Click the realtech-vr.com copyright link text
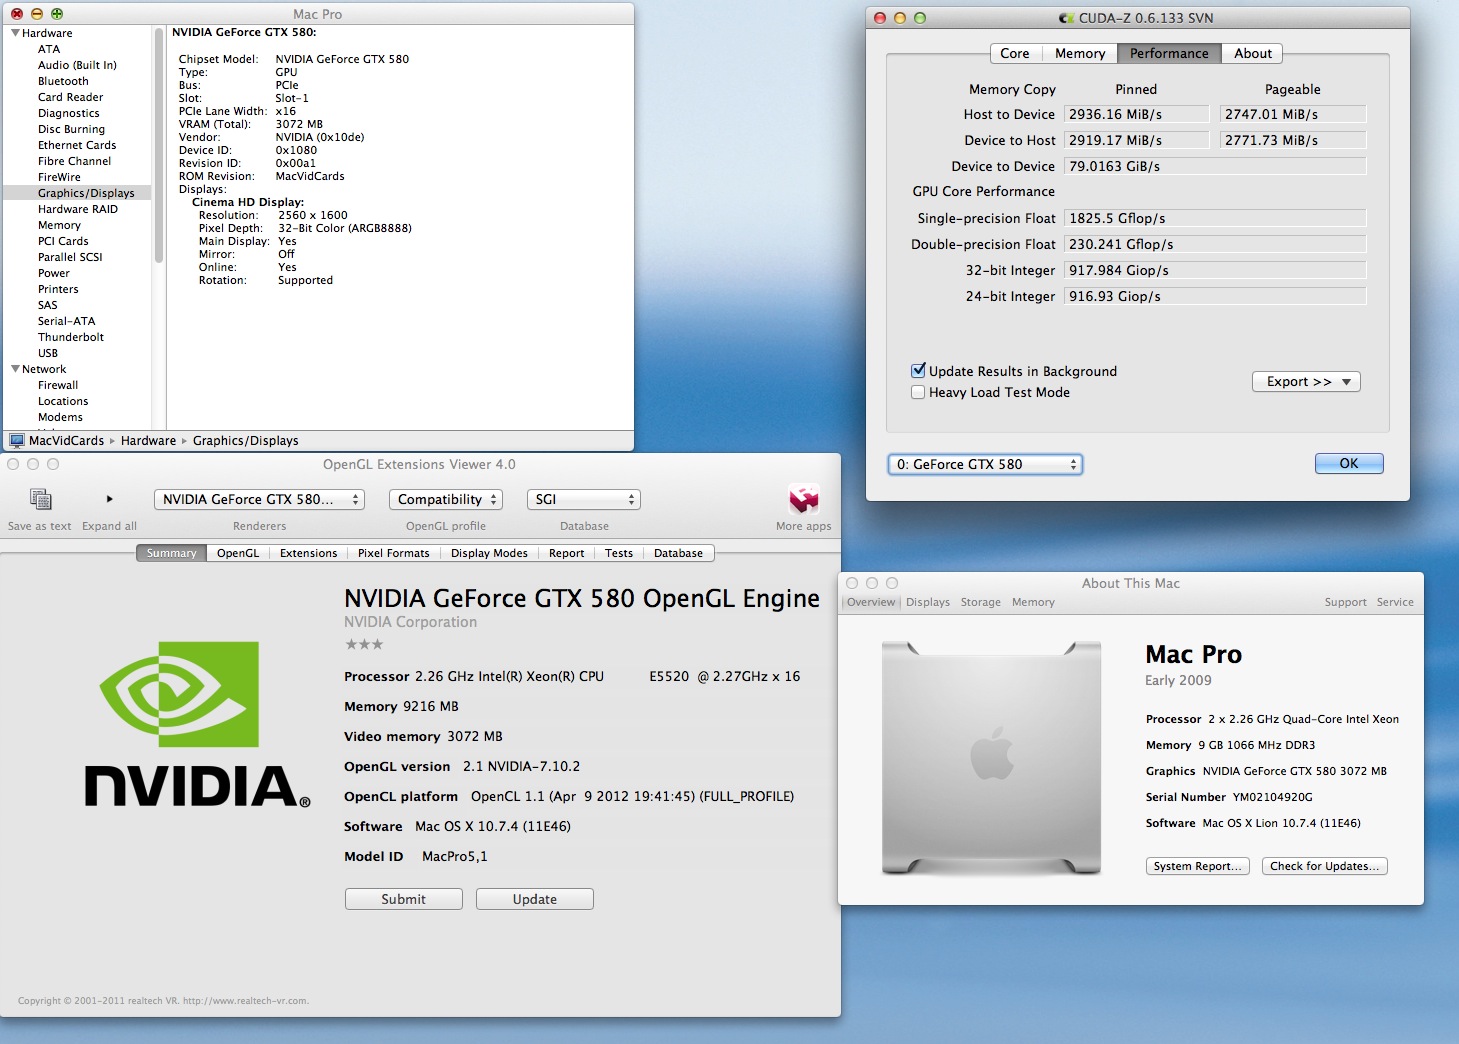Screen dimensions: 1459x1044 [246, 1000]
